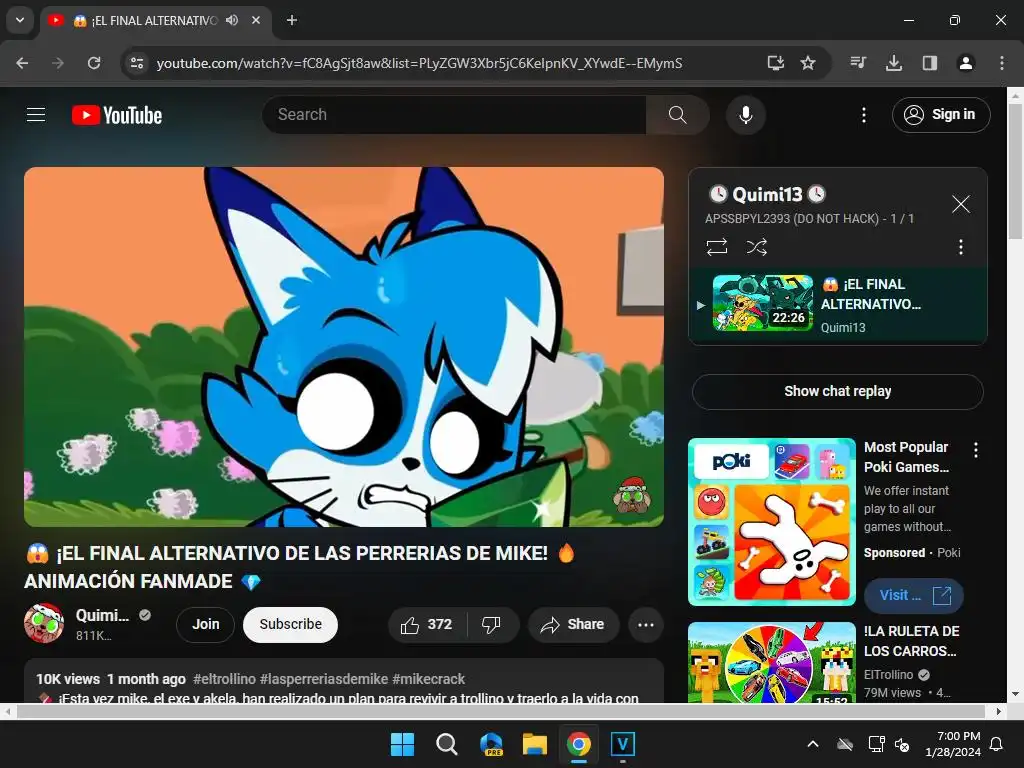Toggle Chrome side panel
Image resolution: width=1024 pixels, height=768 pixels.
pos(930,63)
